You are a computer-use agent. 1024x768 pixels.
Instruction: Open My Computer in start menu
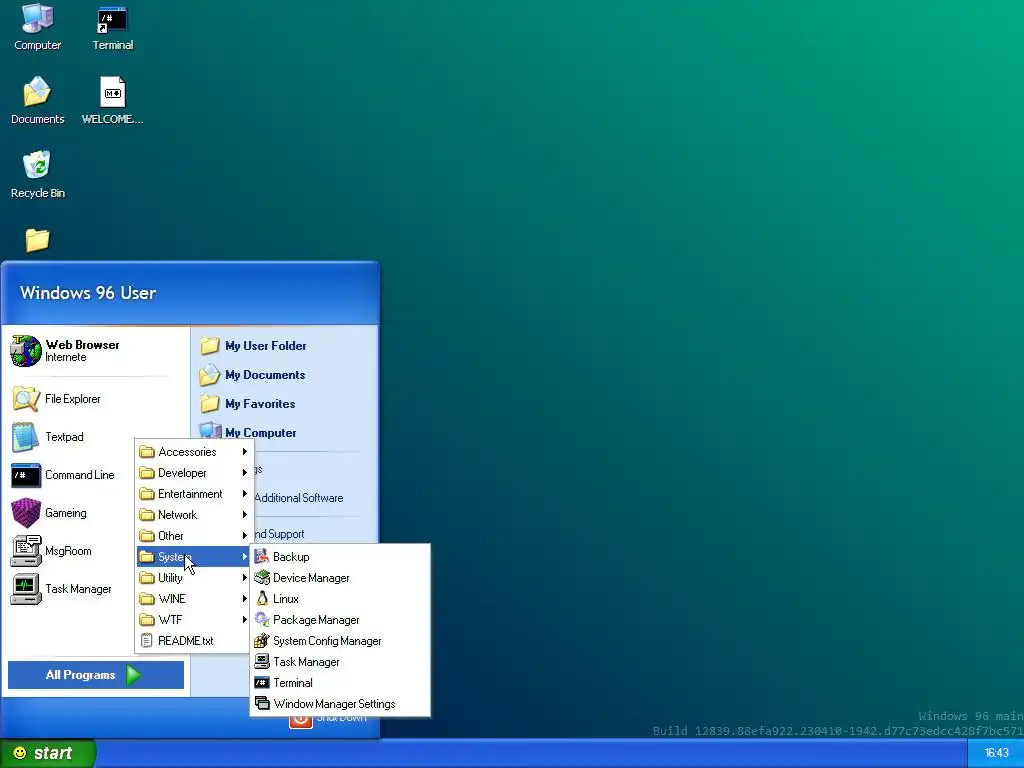click(x=248, y=432)
